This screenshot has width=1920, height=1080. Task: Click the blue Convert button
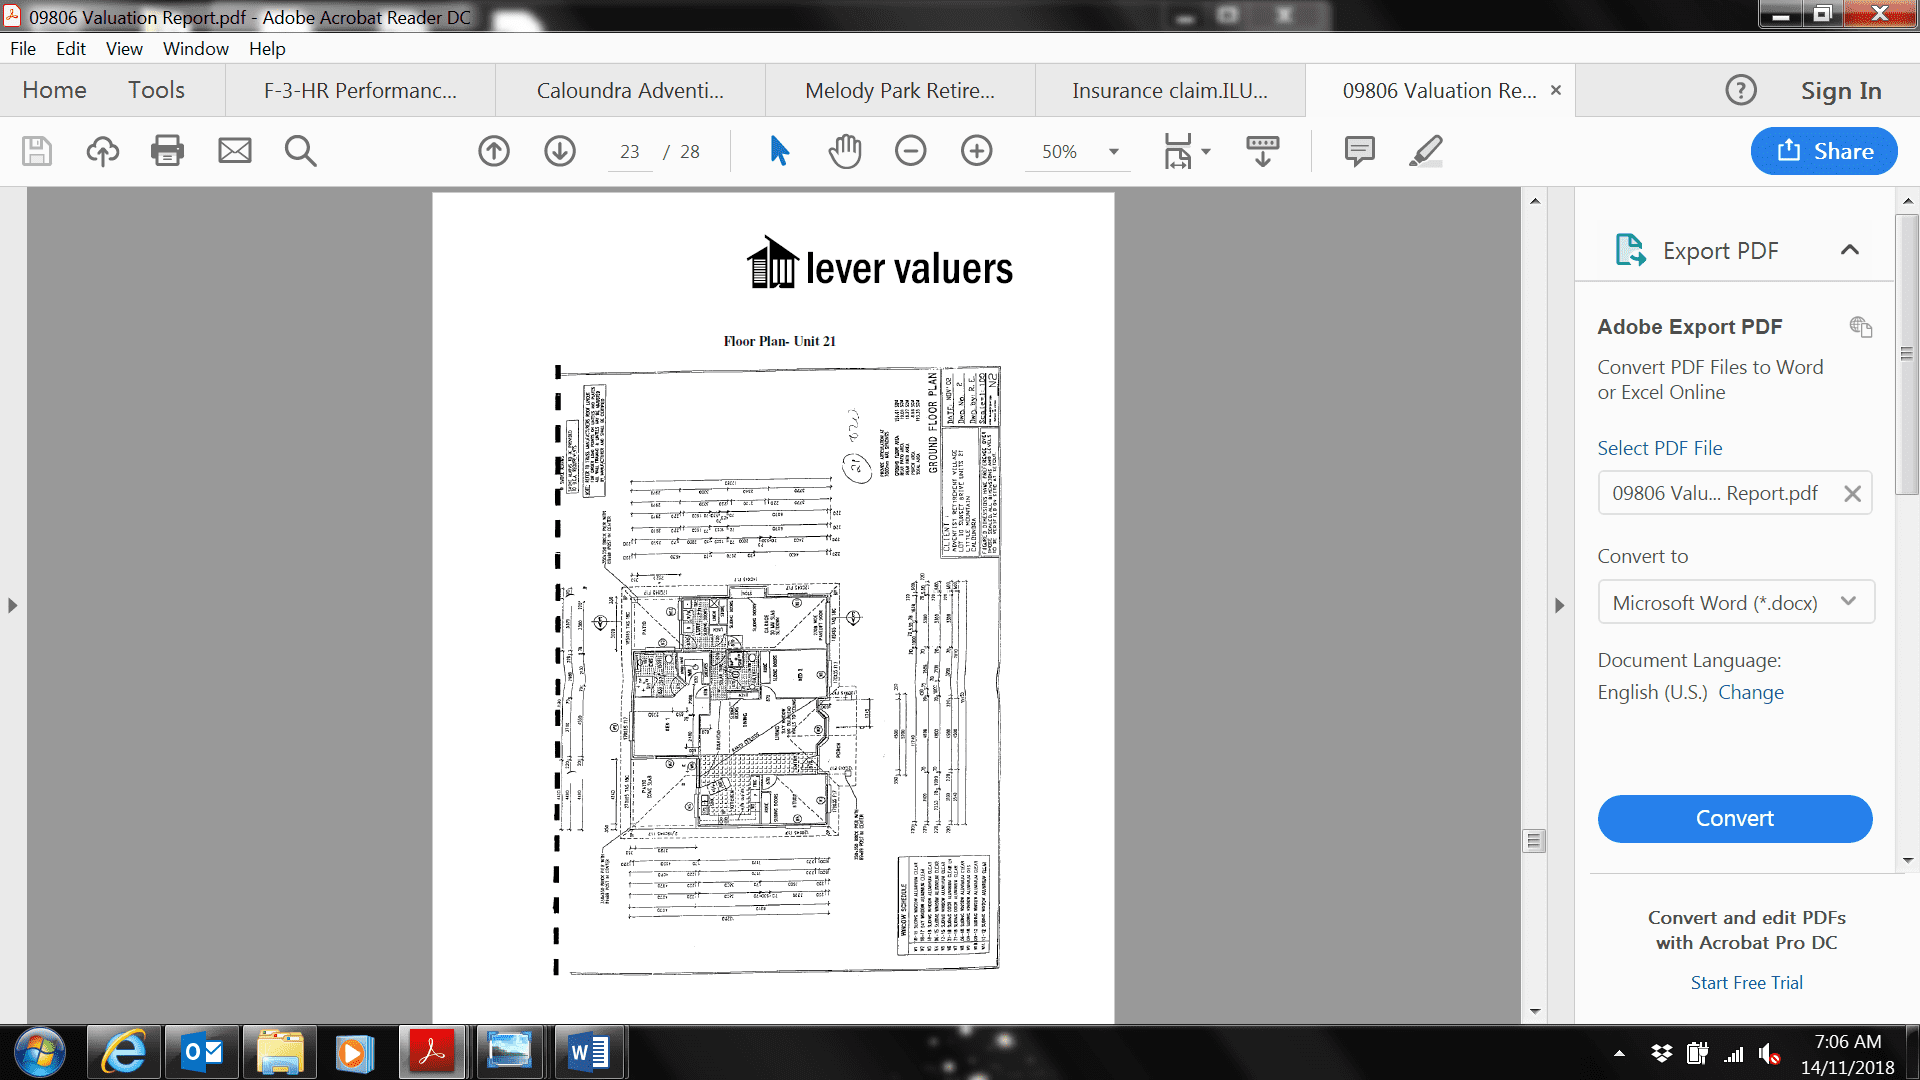point(1734,818)
